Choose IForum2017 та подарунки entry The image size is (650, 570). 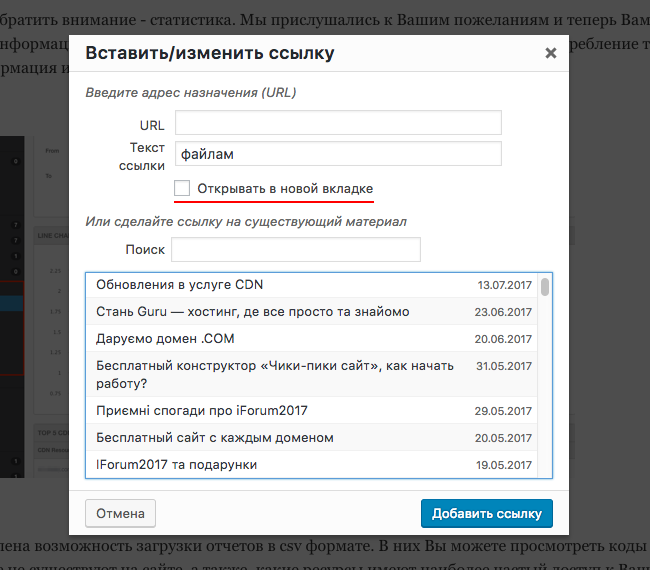coord(176,465)
